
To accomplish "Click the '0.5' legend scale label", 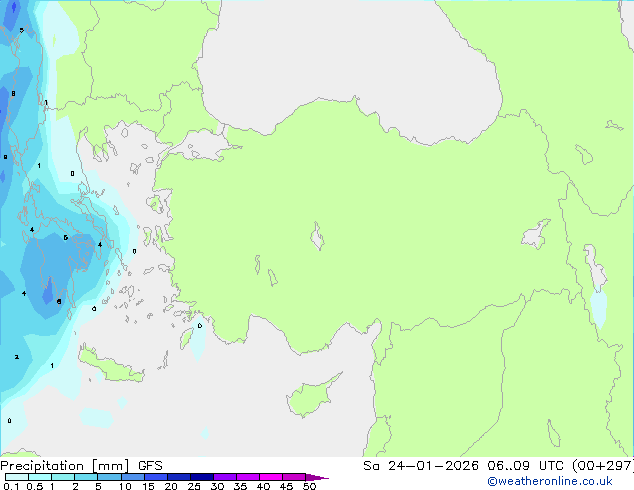I will click(x=35, y=486).
